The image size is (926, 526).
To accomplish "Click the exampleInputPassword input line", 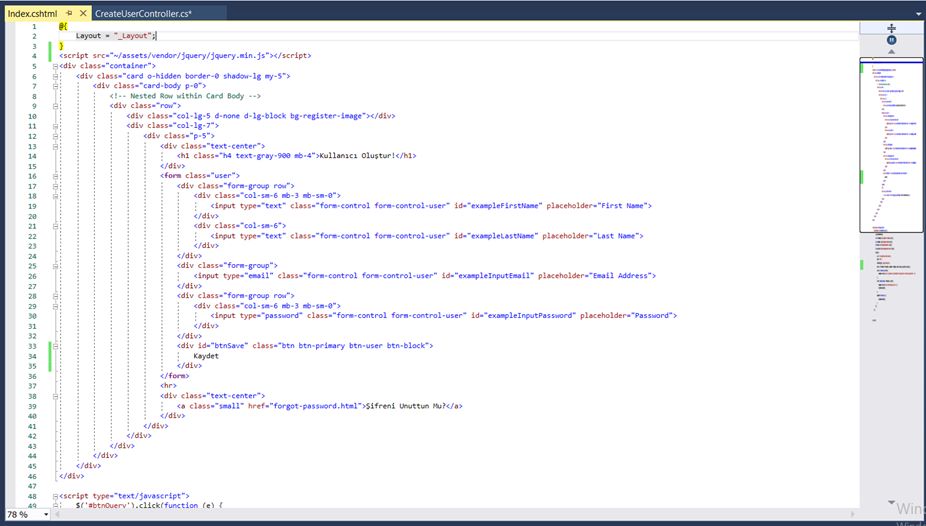I will pyautogui.click(x=444, y=316).
